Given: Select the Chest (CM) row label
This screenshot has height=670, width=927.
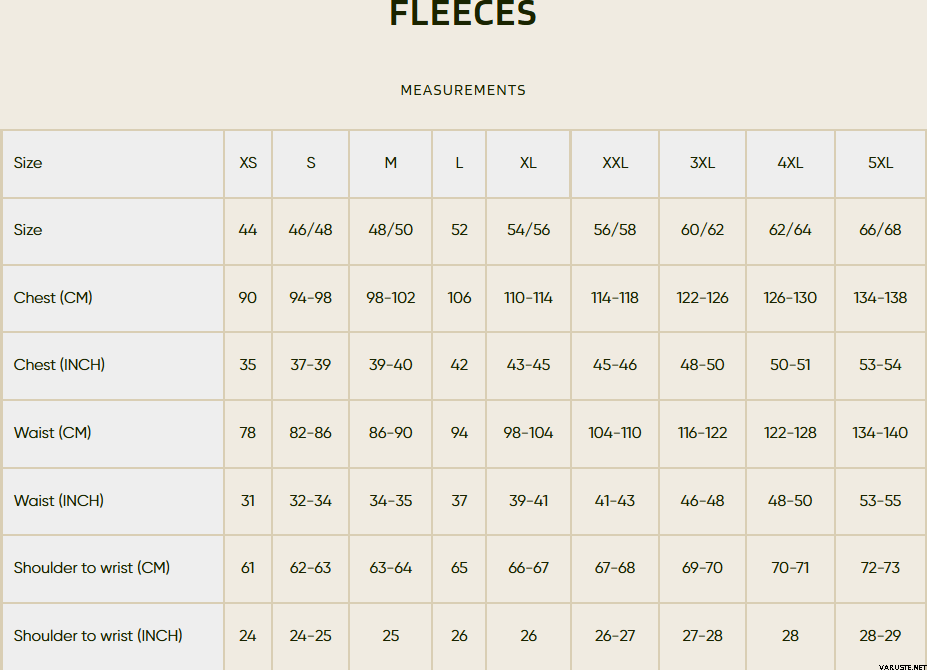Looking at the screenshot, I should 53,298.
